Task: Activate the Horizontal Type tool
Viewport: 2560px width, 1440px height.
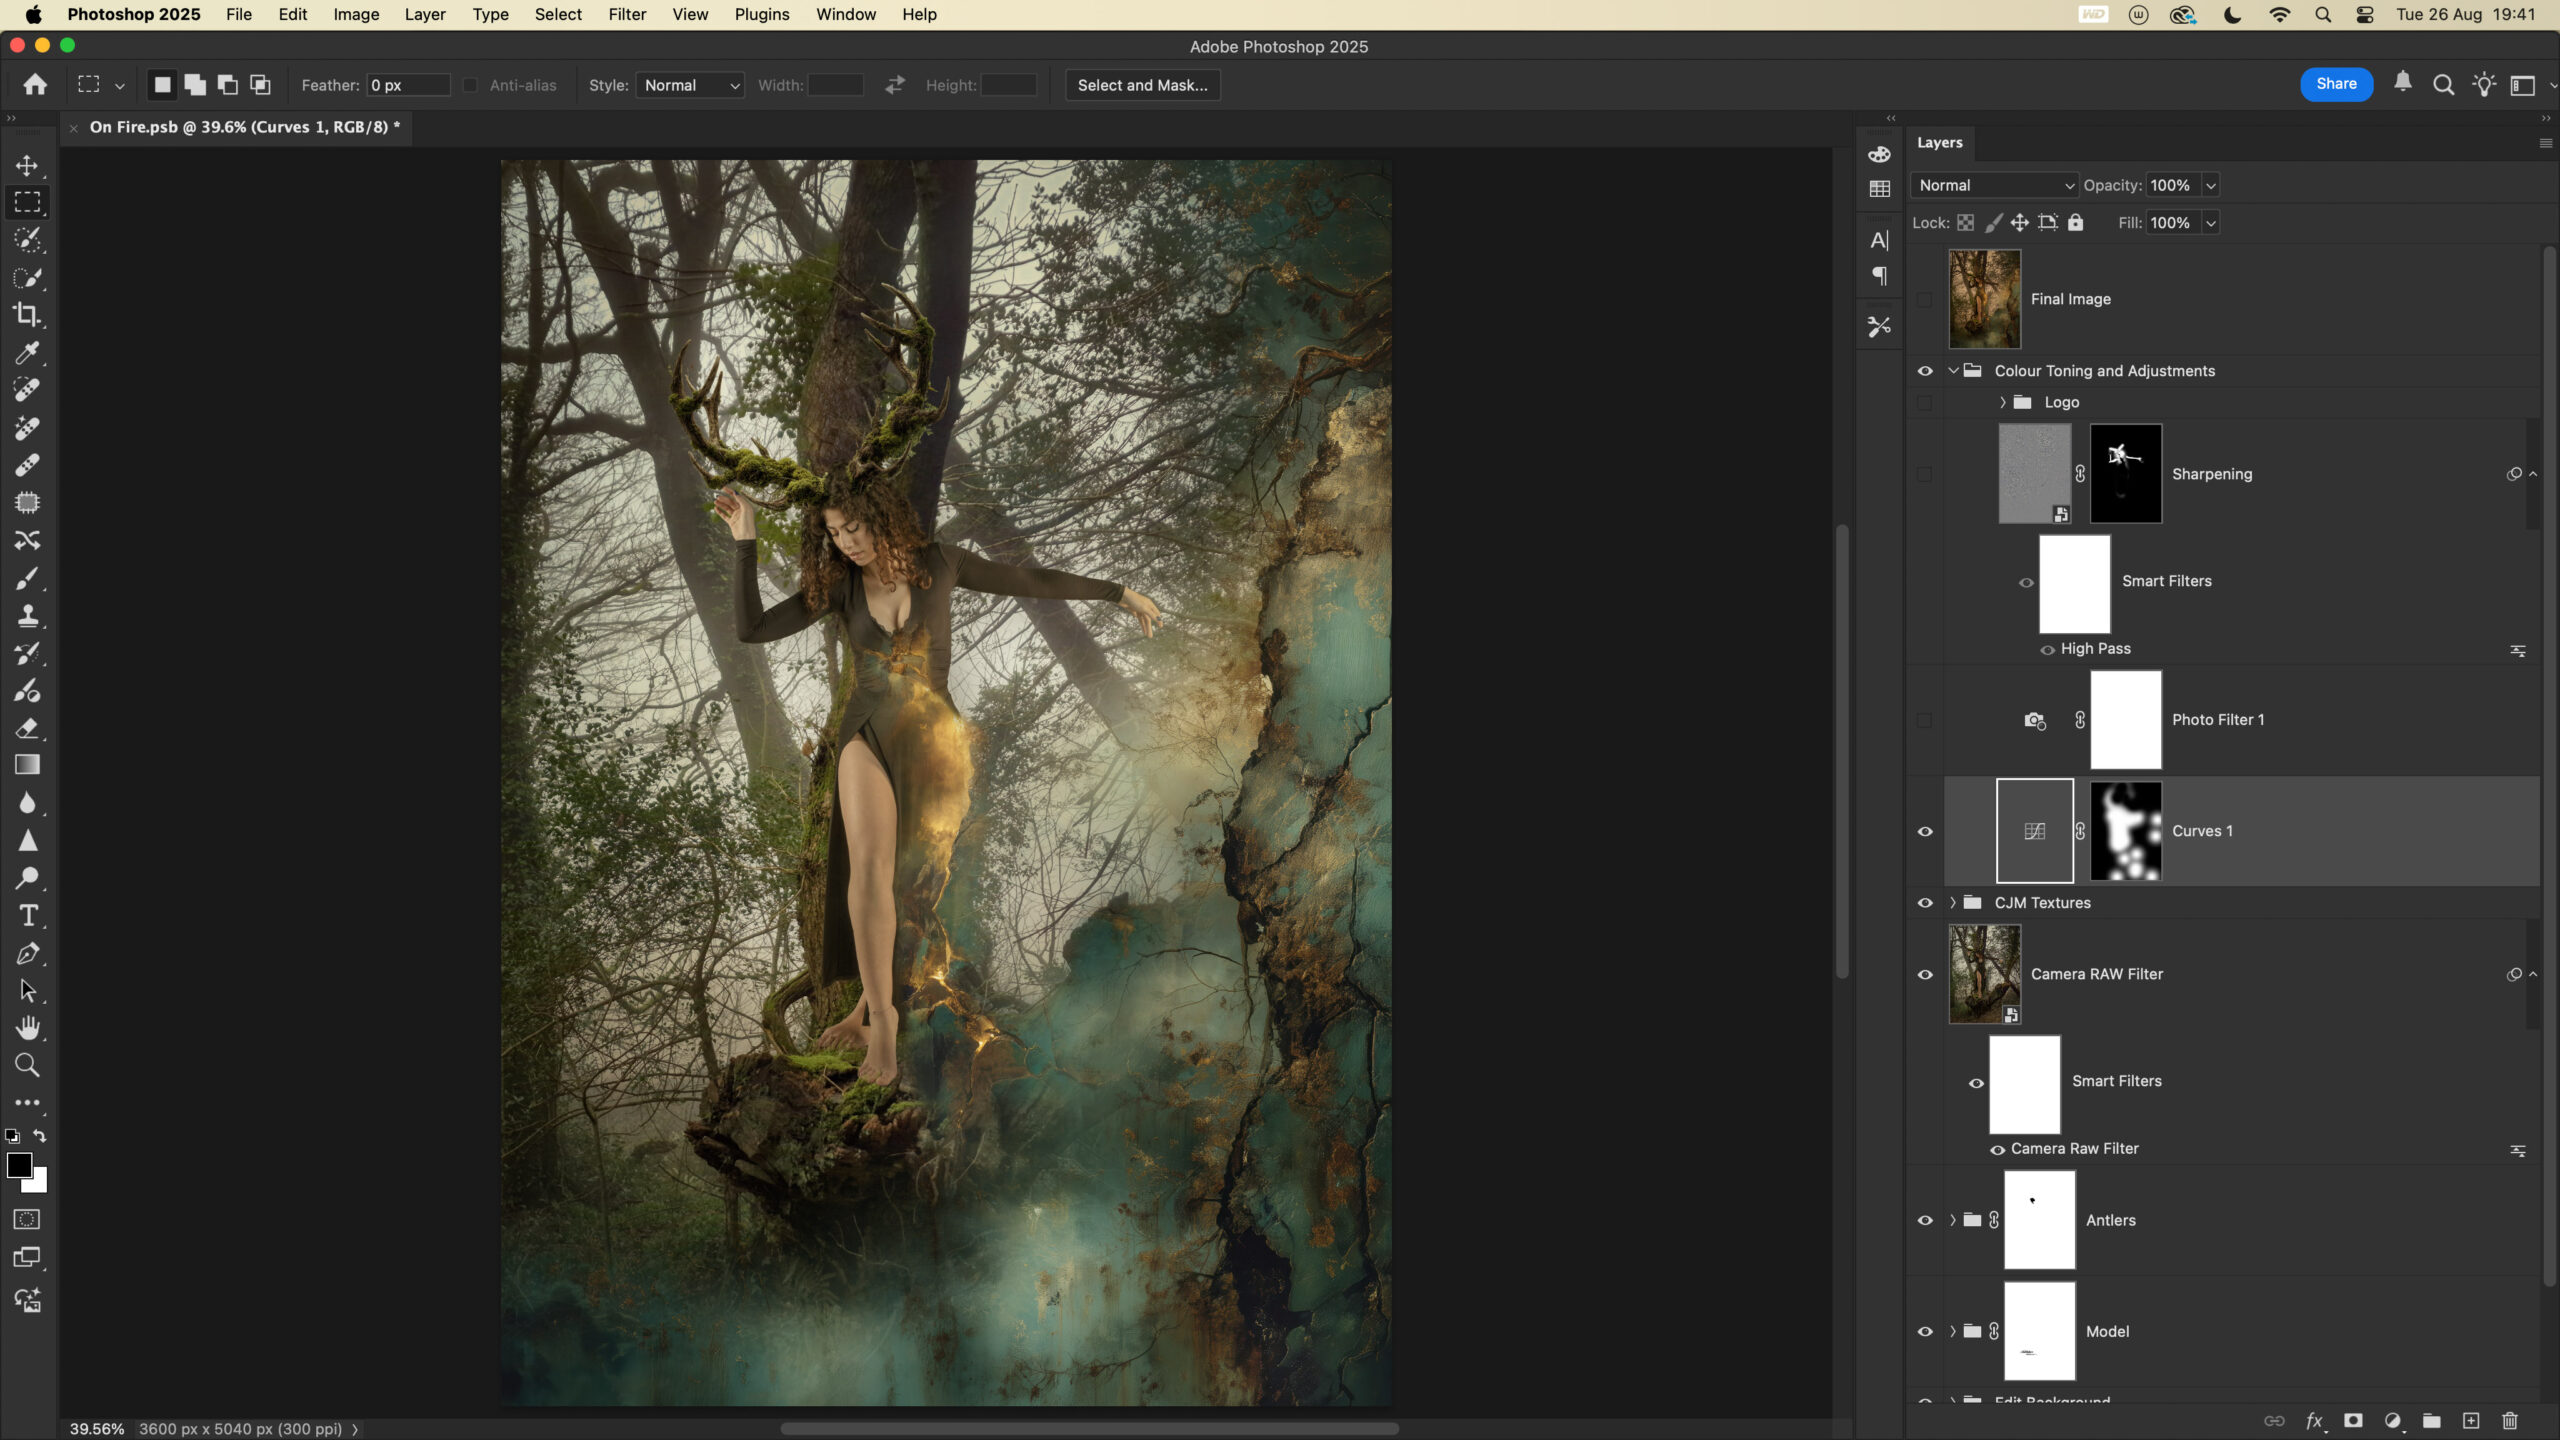Action: click(x=27, y=916)
